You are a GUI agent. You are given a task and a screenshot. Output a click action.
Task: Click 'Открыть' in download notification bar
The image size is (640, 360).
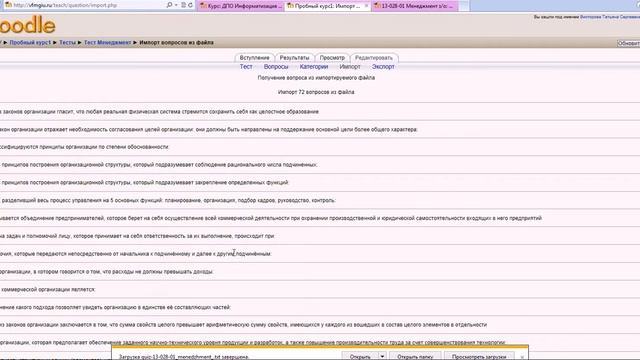click(x=360, y=356)
